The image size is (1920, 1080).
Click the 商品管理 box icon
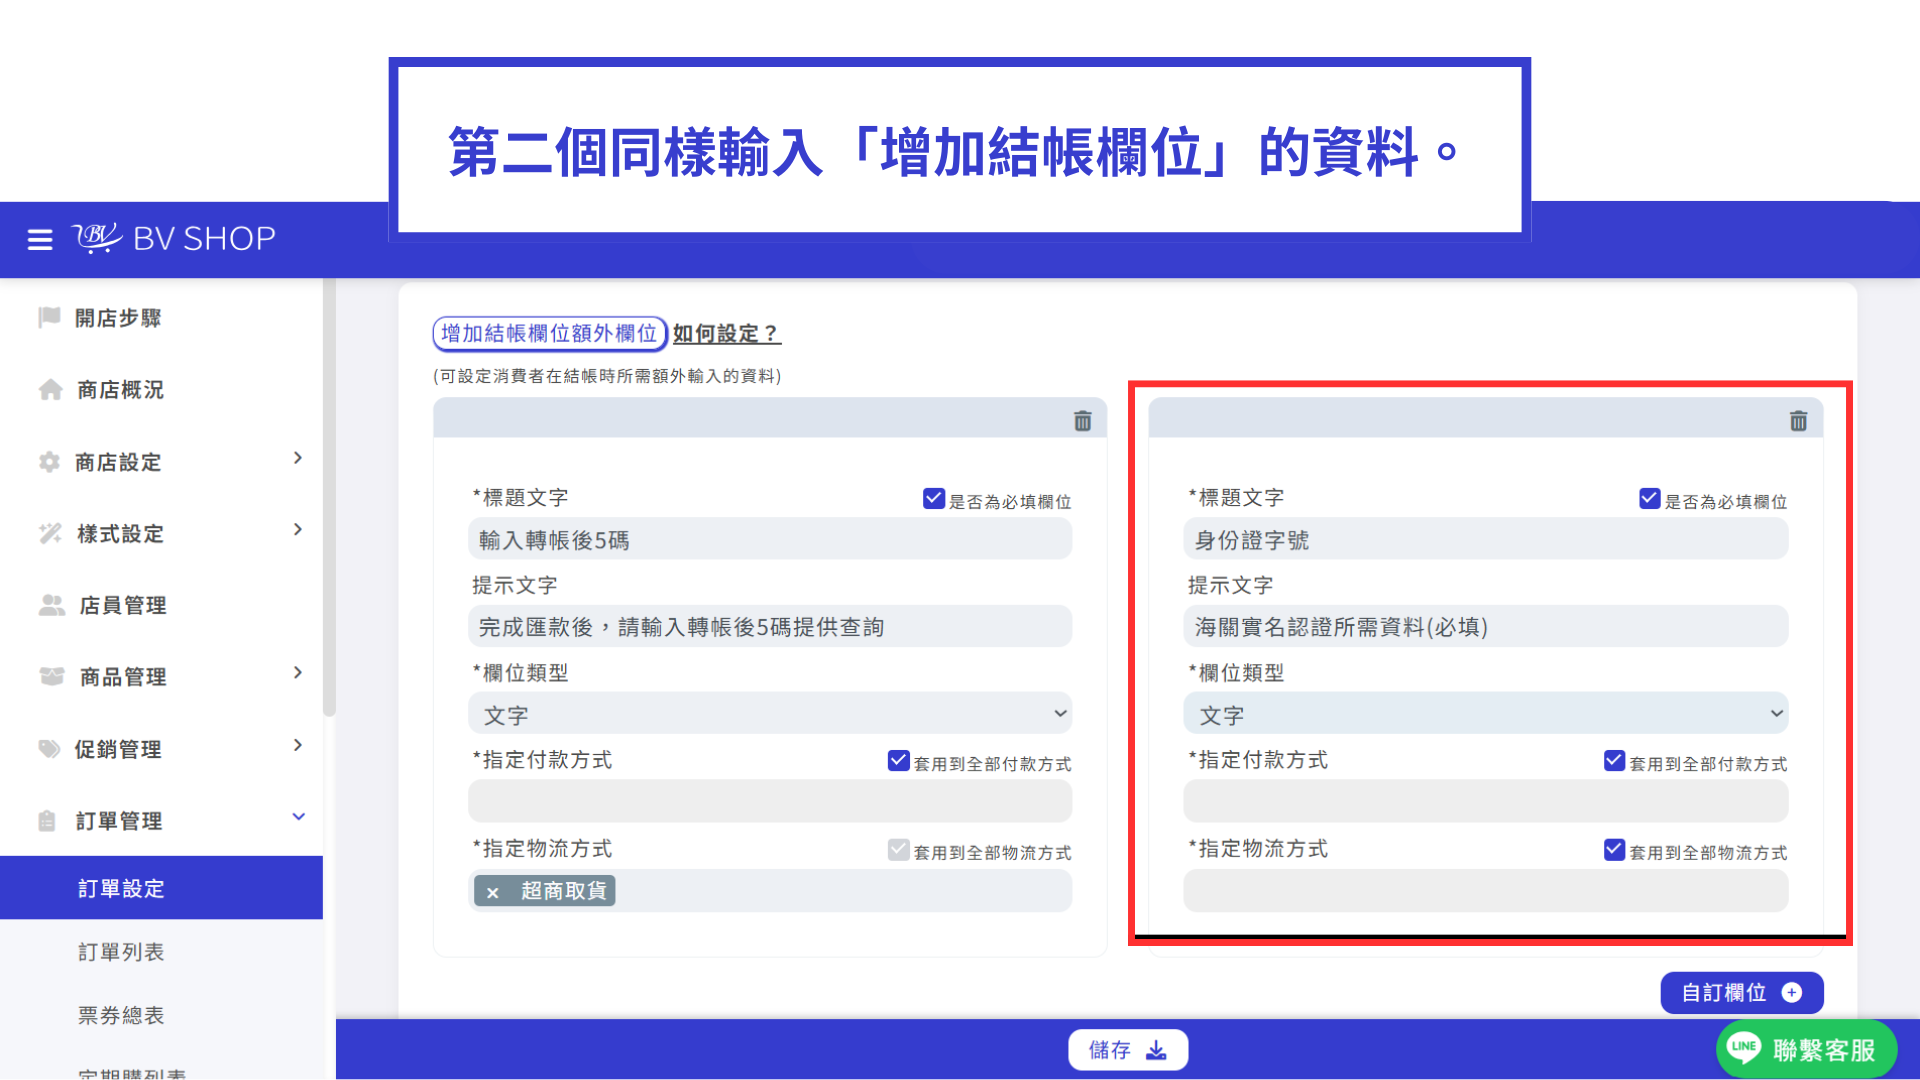pyautogui.click(x=52, y=677)
